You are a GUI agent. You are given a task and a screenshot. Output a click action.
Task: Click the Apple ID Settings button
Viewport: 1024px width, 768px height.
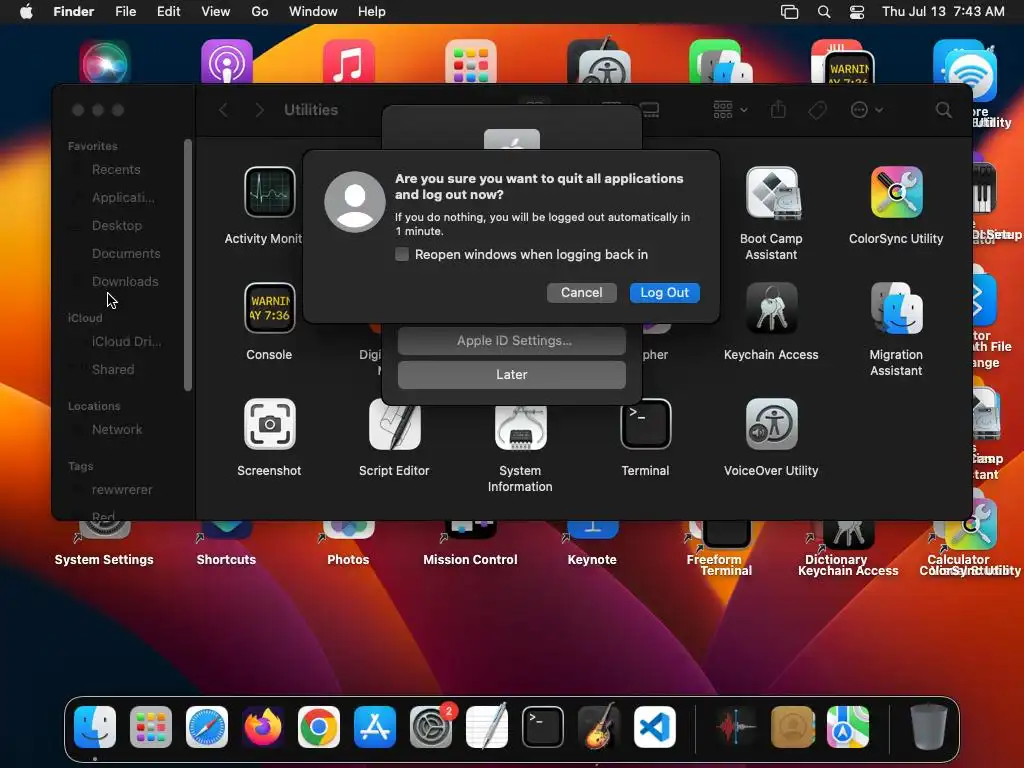point(511,341)
